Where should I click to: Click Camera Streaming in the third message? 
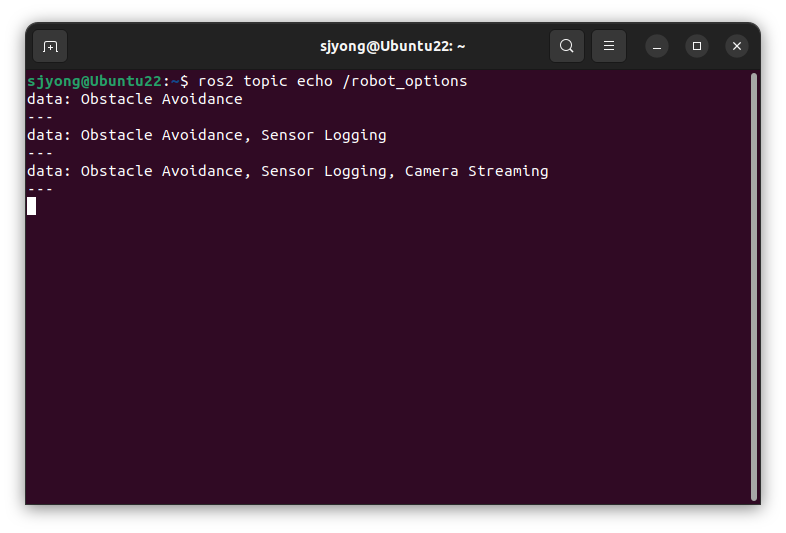coord(477,171)
